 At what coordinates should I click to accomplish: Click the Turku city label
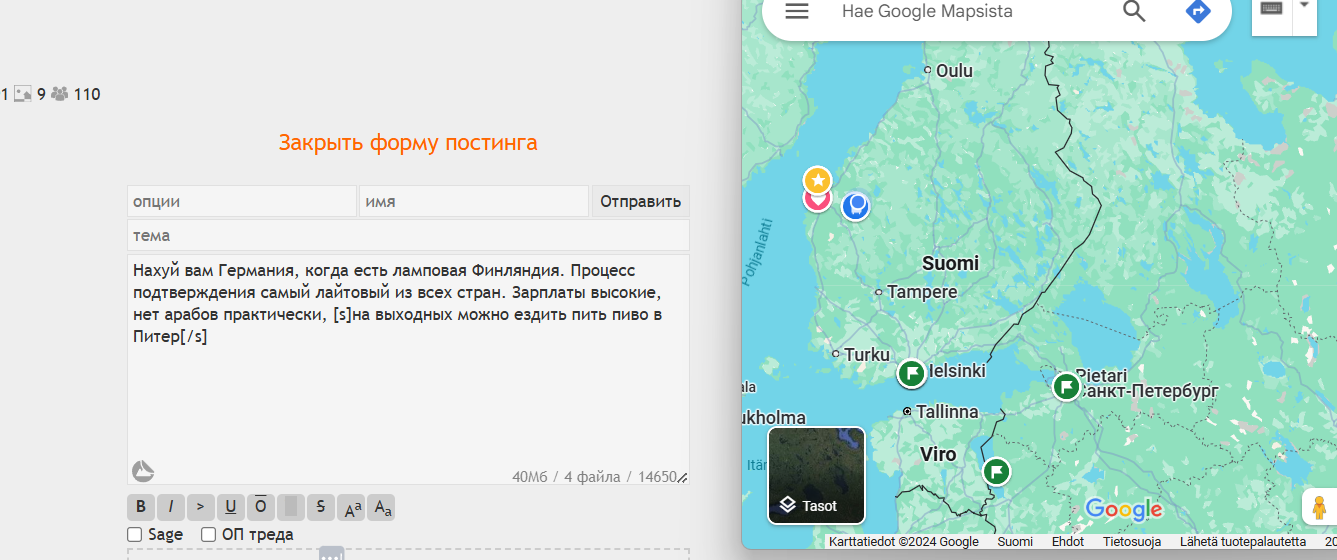[x=866, y=354]
